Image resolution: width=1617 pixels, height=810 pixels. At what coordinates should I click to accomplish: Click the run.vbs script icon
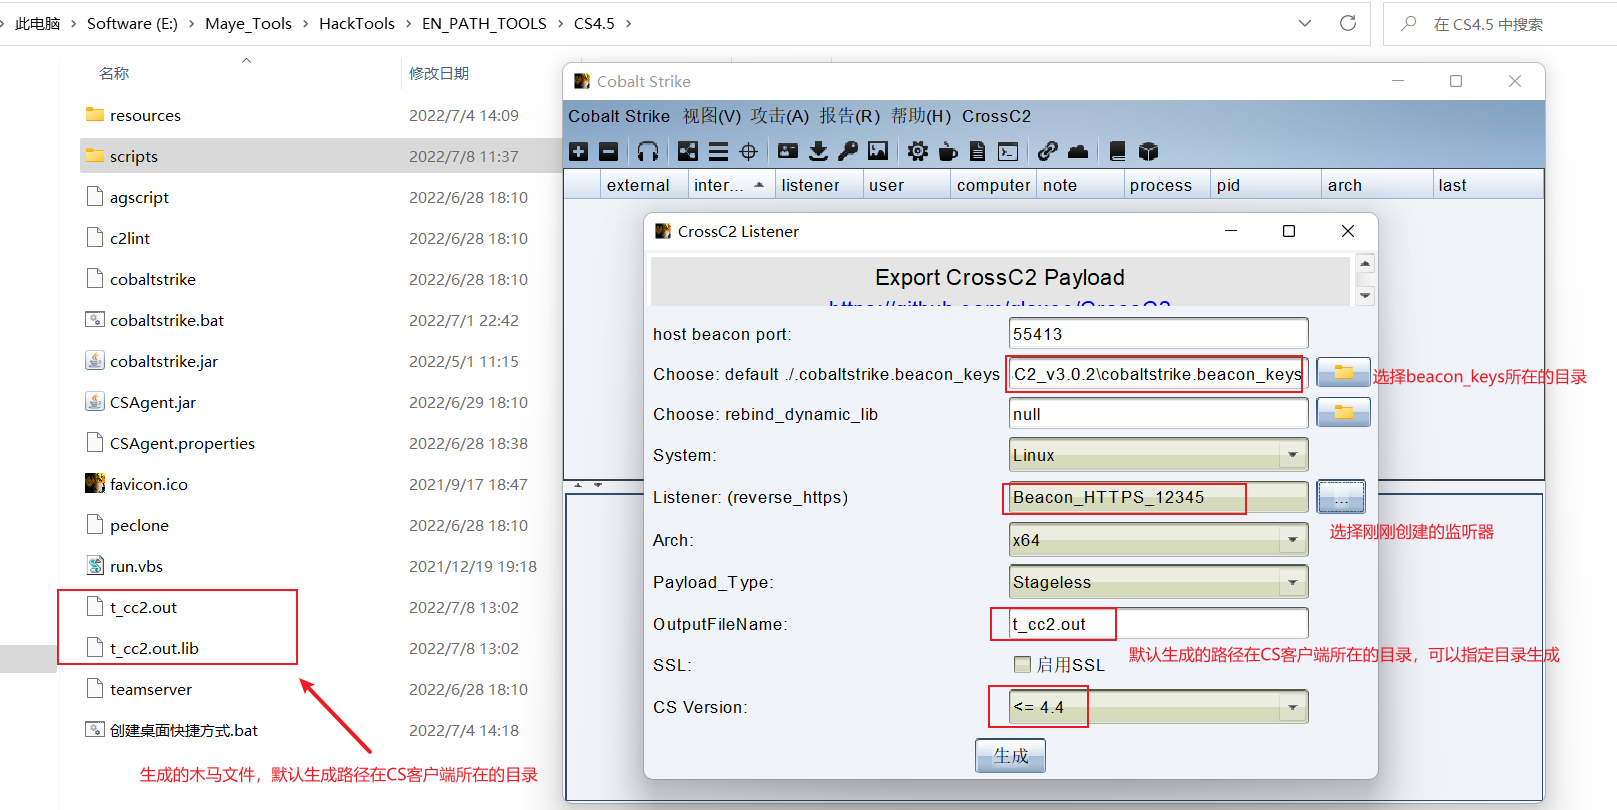click(95, 566)
